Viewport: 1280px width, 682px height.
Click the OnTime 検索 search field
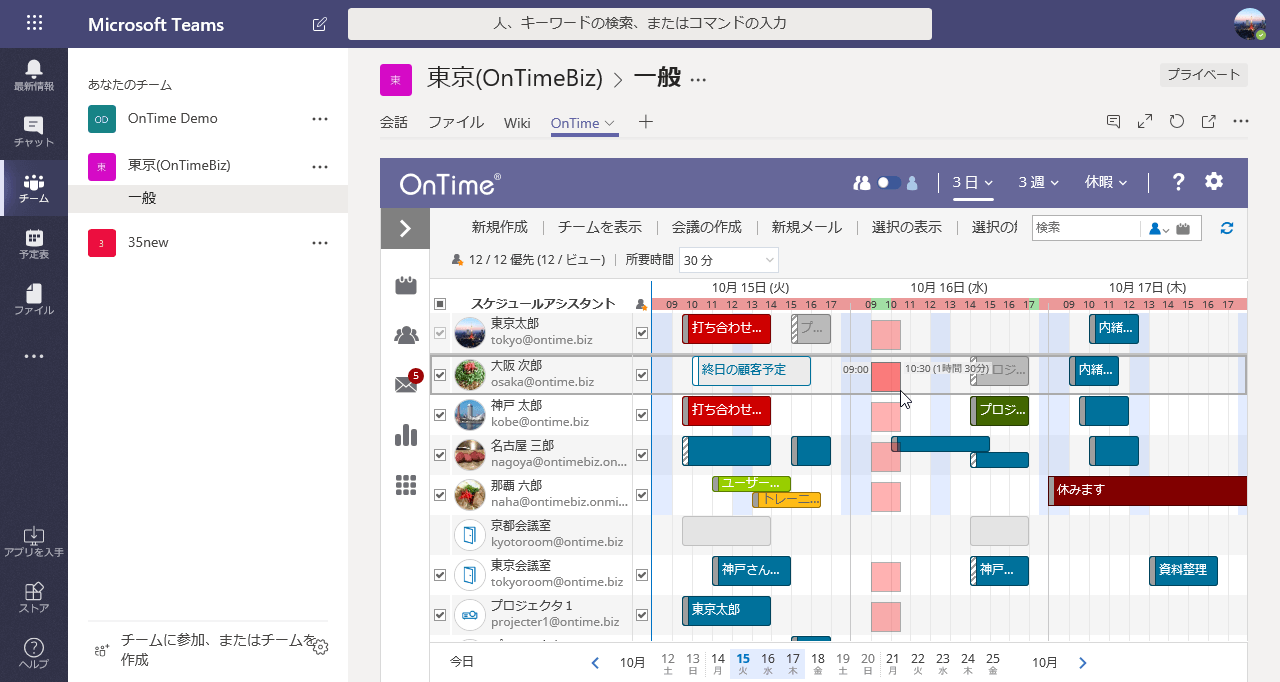tap(1086, 228)
